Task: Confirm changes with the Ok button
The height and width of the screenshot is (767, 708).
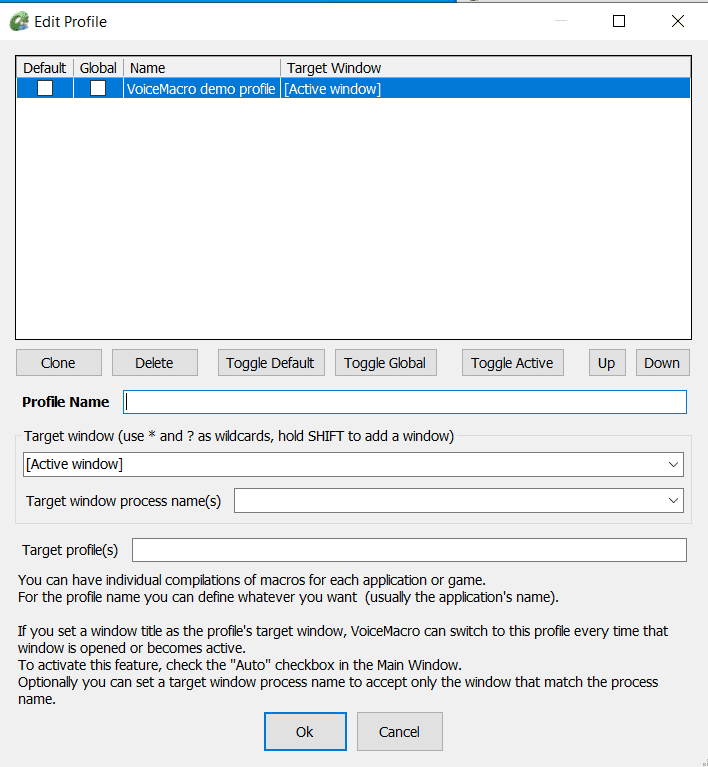Action: pyautogui.click(x=305, y=732)
